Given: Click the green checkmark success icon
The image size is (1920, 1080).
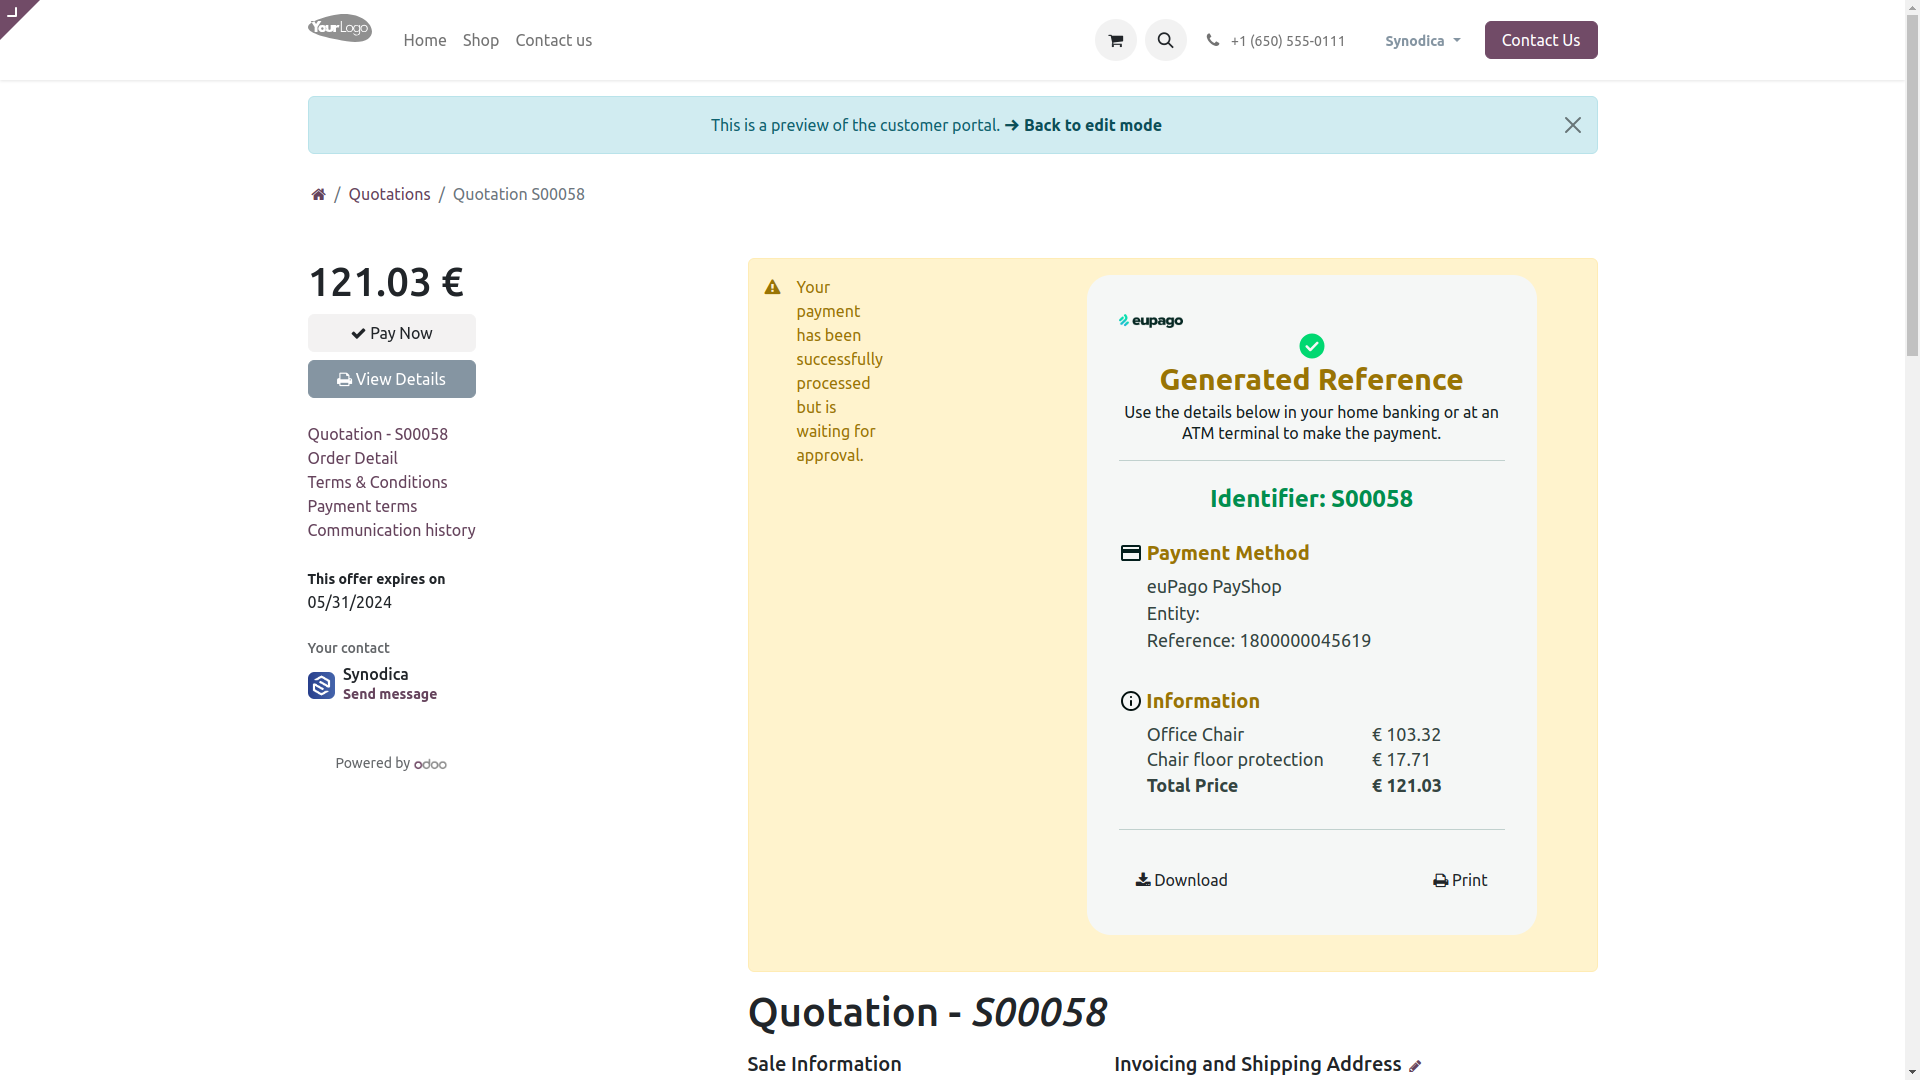Looking at the screenshot, I should [1311, 346].
